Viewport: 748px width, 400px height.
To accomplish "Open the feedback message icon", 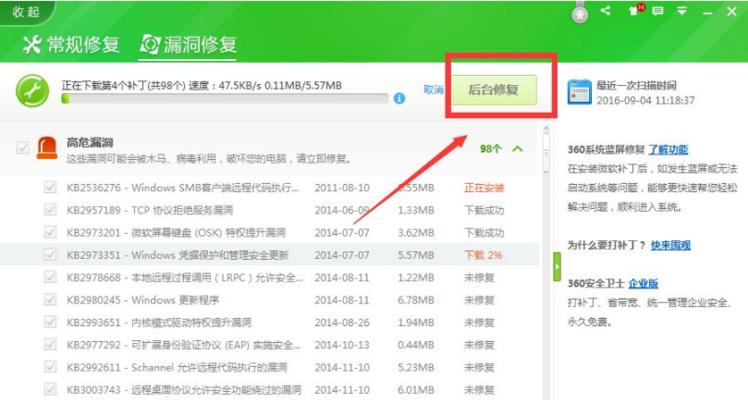I will click(x=658, y=11).
